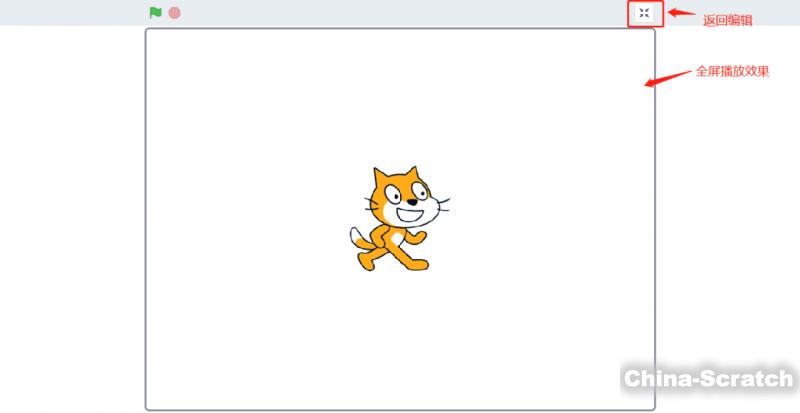Click the China-Scratch watermark logo

coord(708,379)
